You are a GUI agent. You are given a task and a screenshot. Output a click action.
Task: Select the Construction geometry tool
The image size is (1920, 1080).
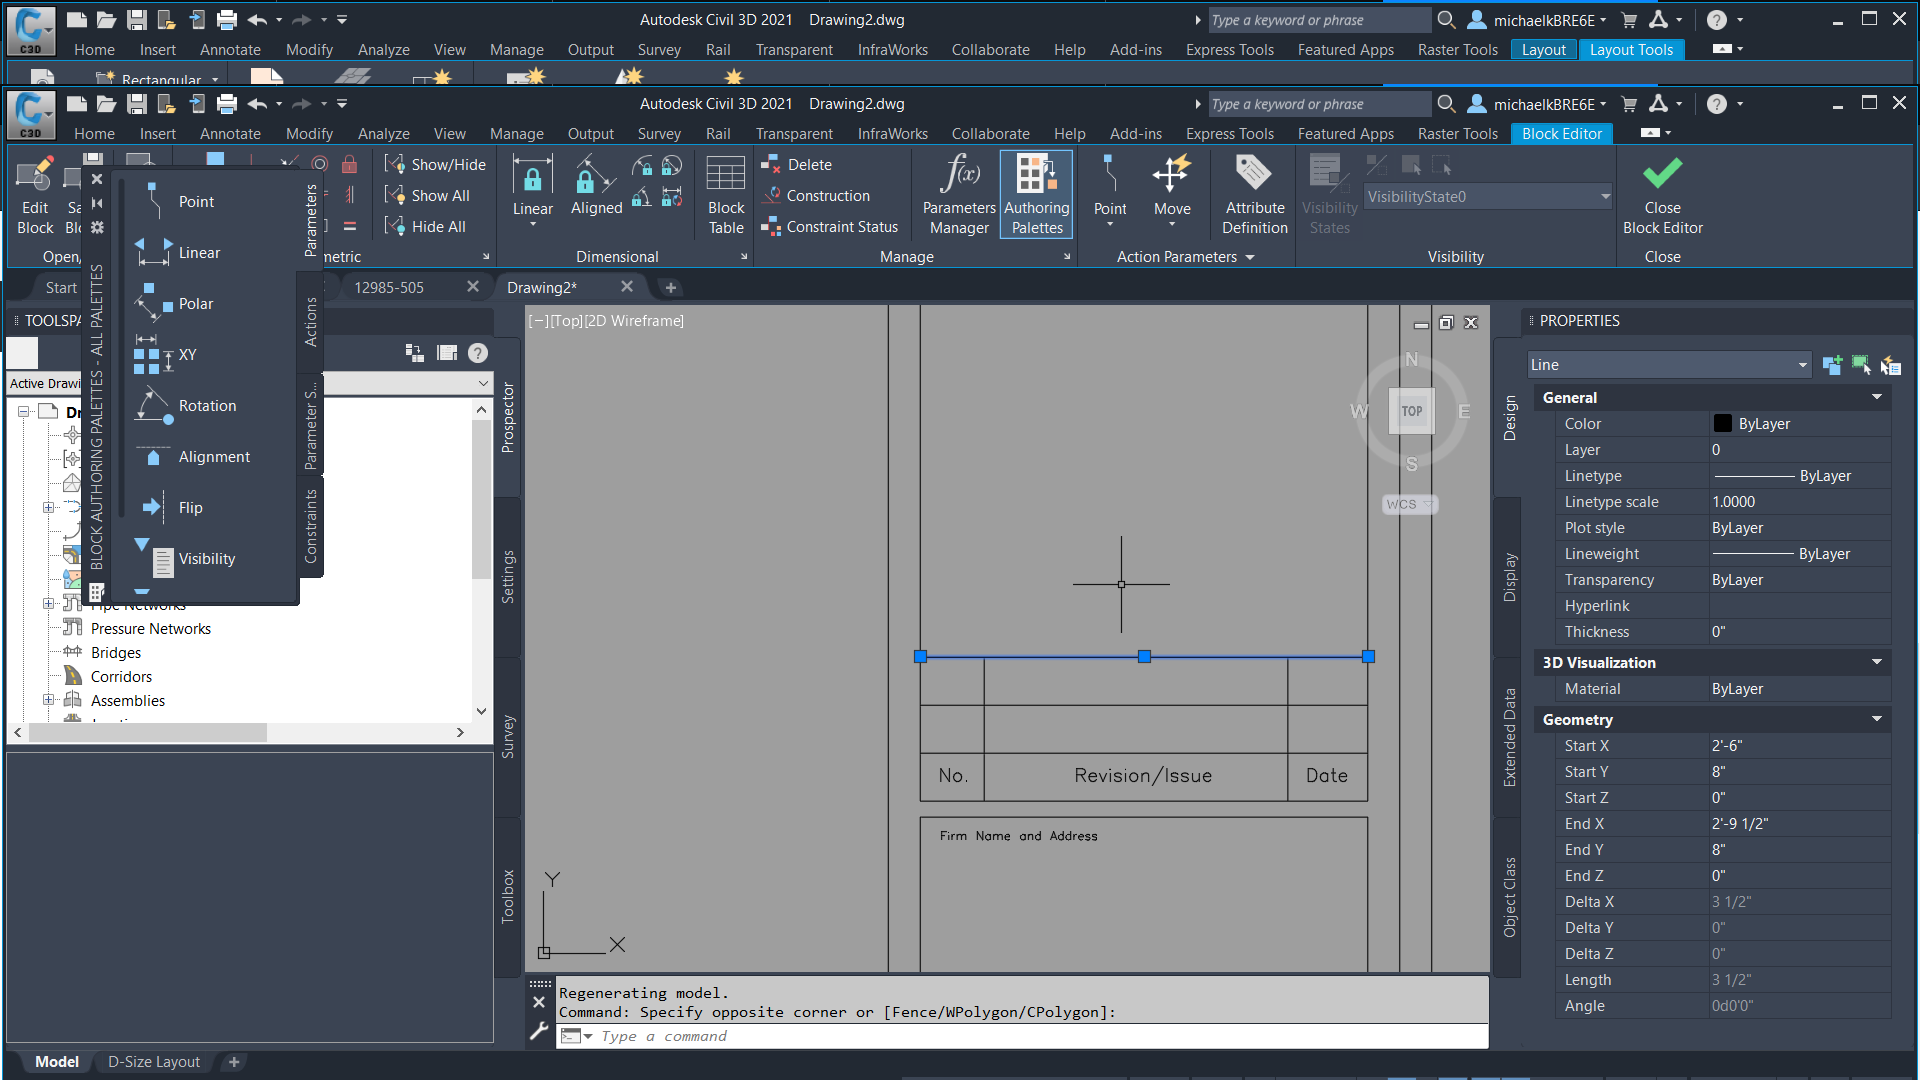829,196
